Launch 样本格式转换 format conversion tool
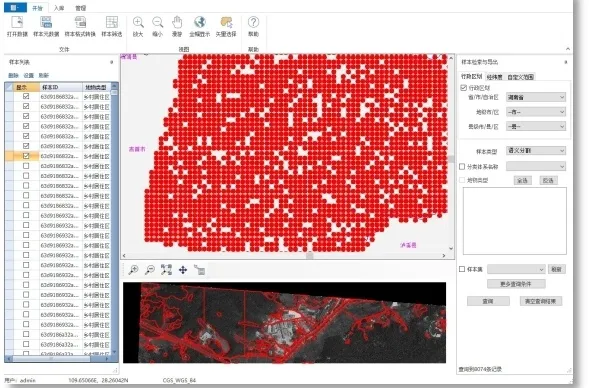Image resolution: width=589 pixels, height=388 pixels. point(80,23)
